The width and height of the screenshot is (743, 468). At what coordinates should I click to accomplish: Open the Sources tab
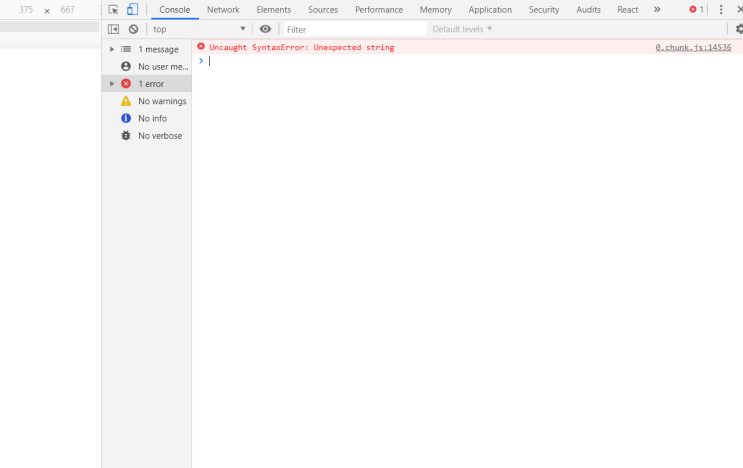(x=323, y=9)
